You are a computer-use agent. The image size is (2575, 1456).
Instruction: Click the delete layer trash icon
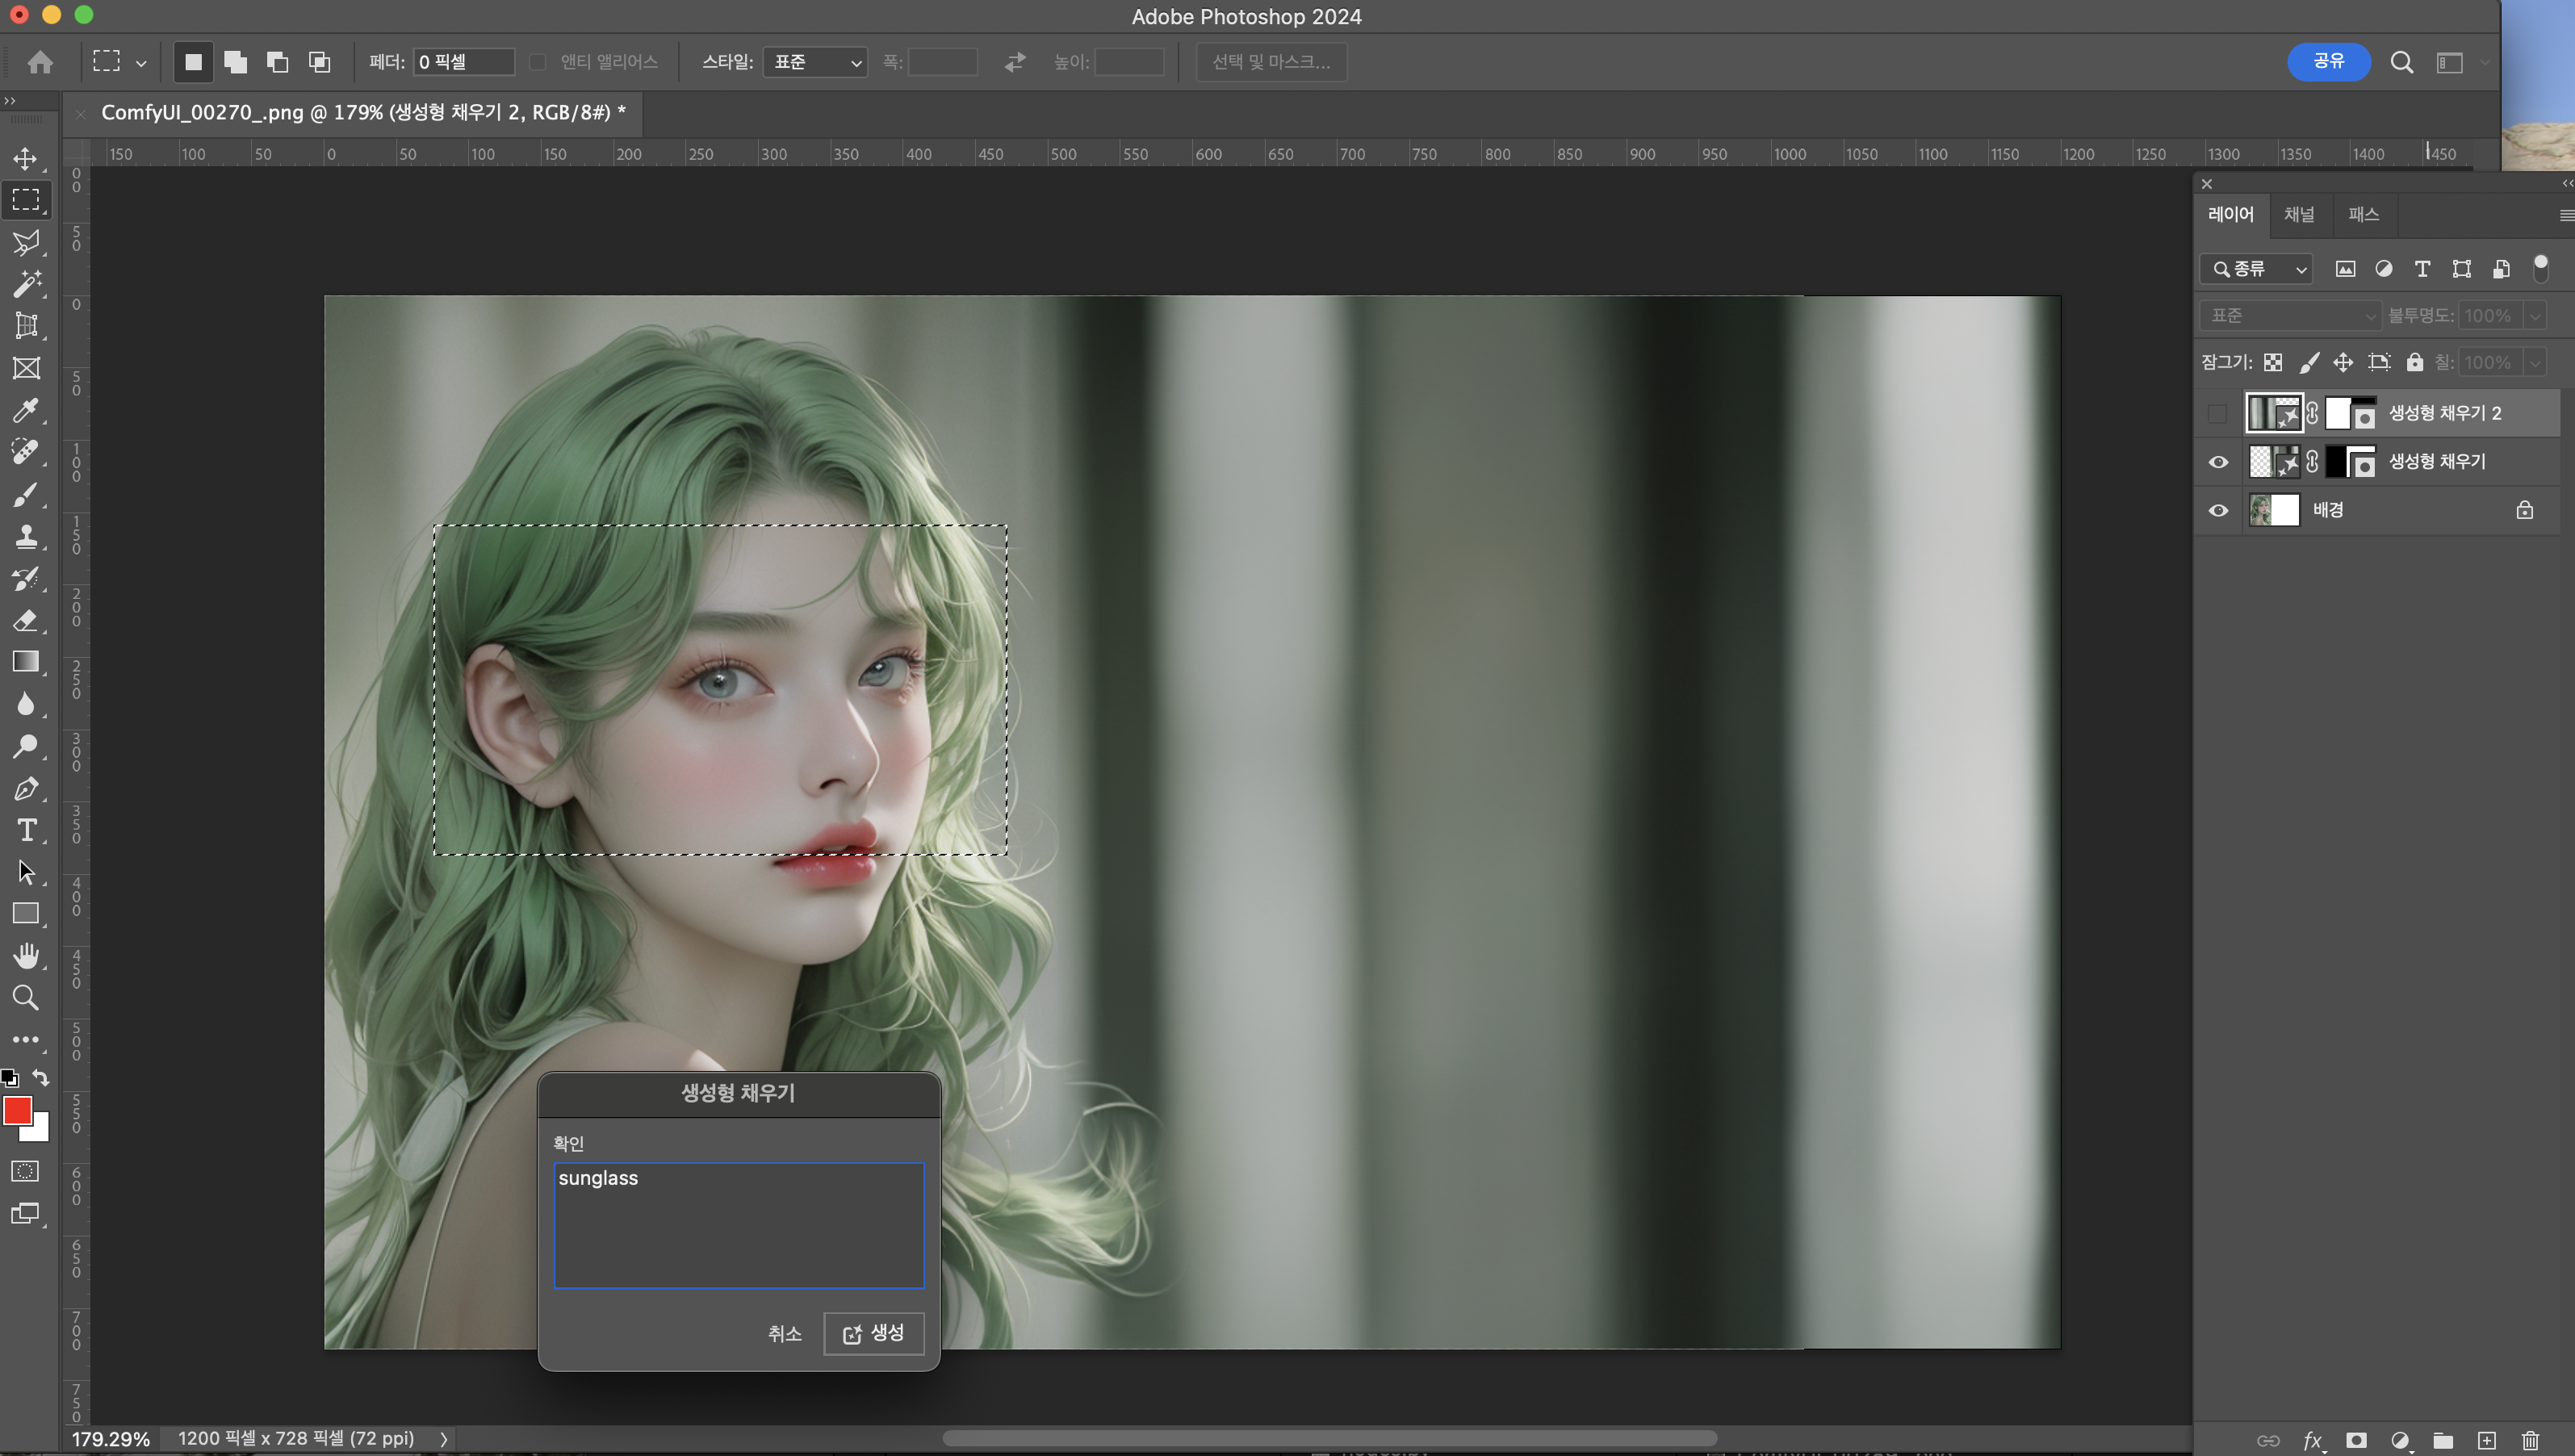coord(2530,1440)
